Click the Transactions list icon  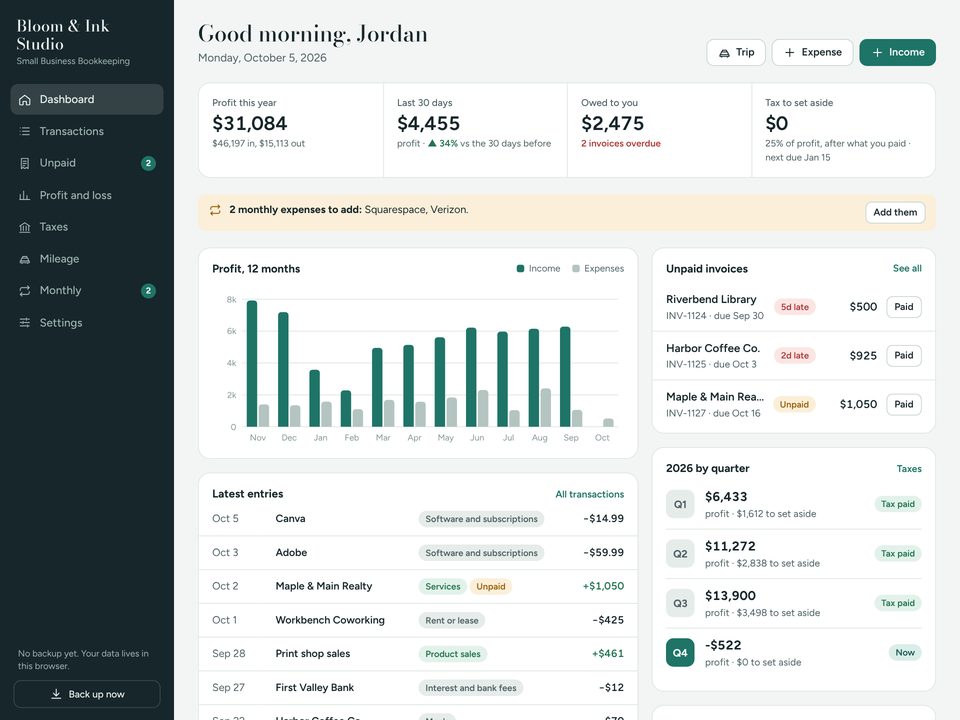pyautogui.click(x=24, y=132)
